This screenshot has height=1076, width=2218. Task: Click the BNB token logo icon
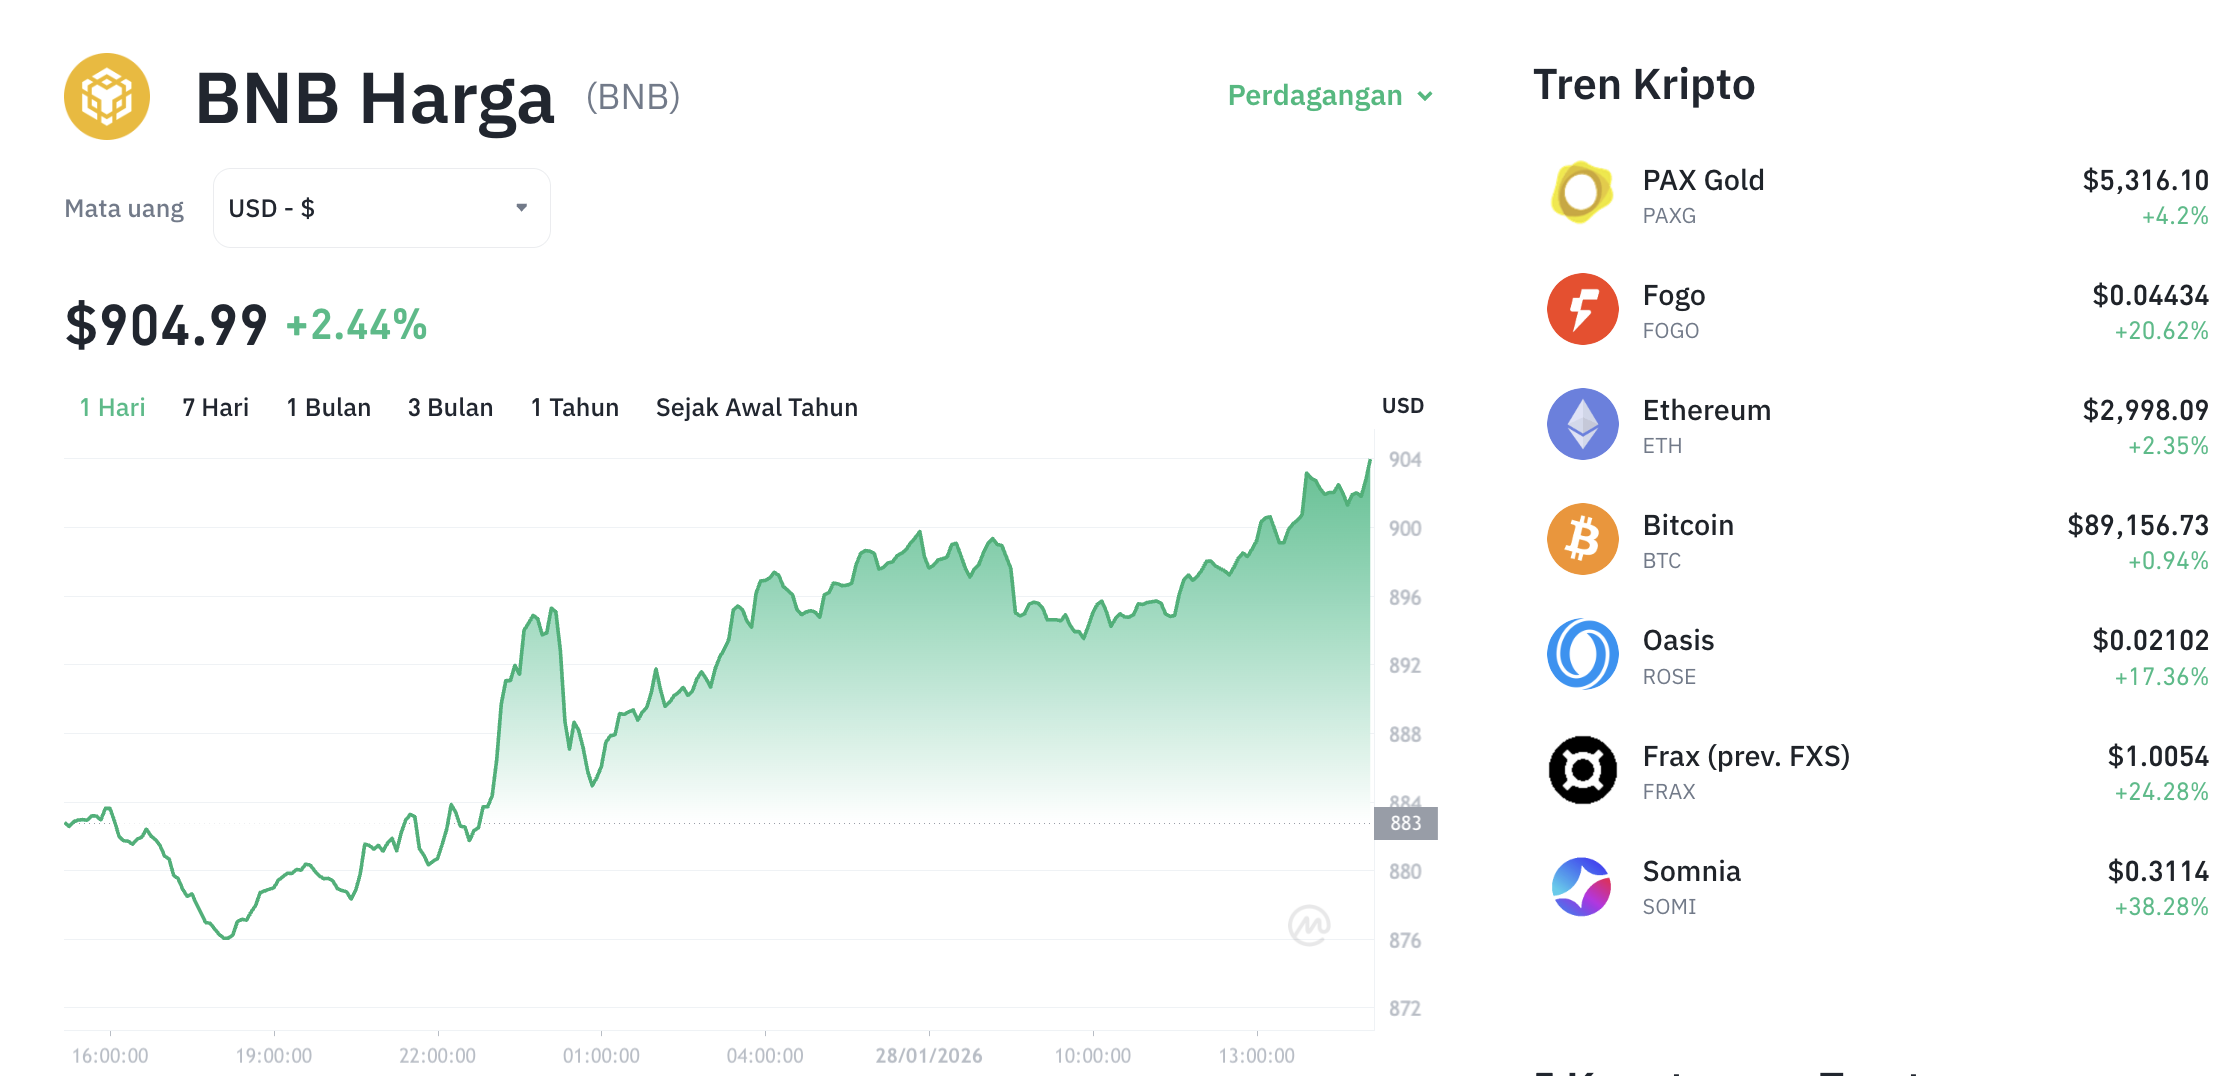click(x=107, y=96)
